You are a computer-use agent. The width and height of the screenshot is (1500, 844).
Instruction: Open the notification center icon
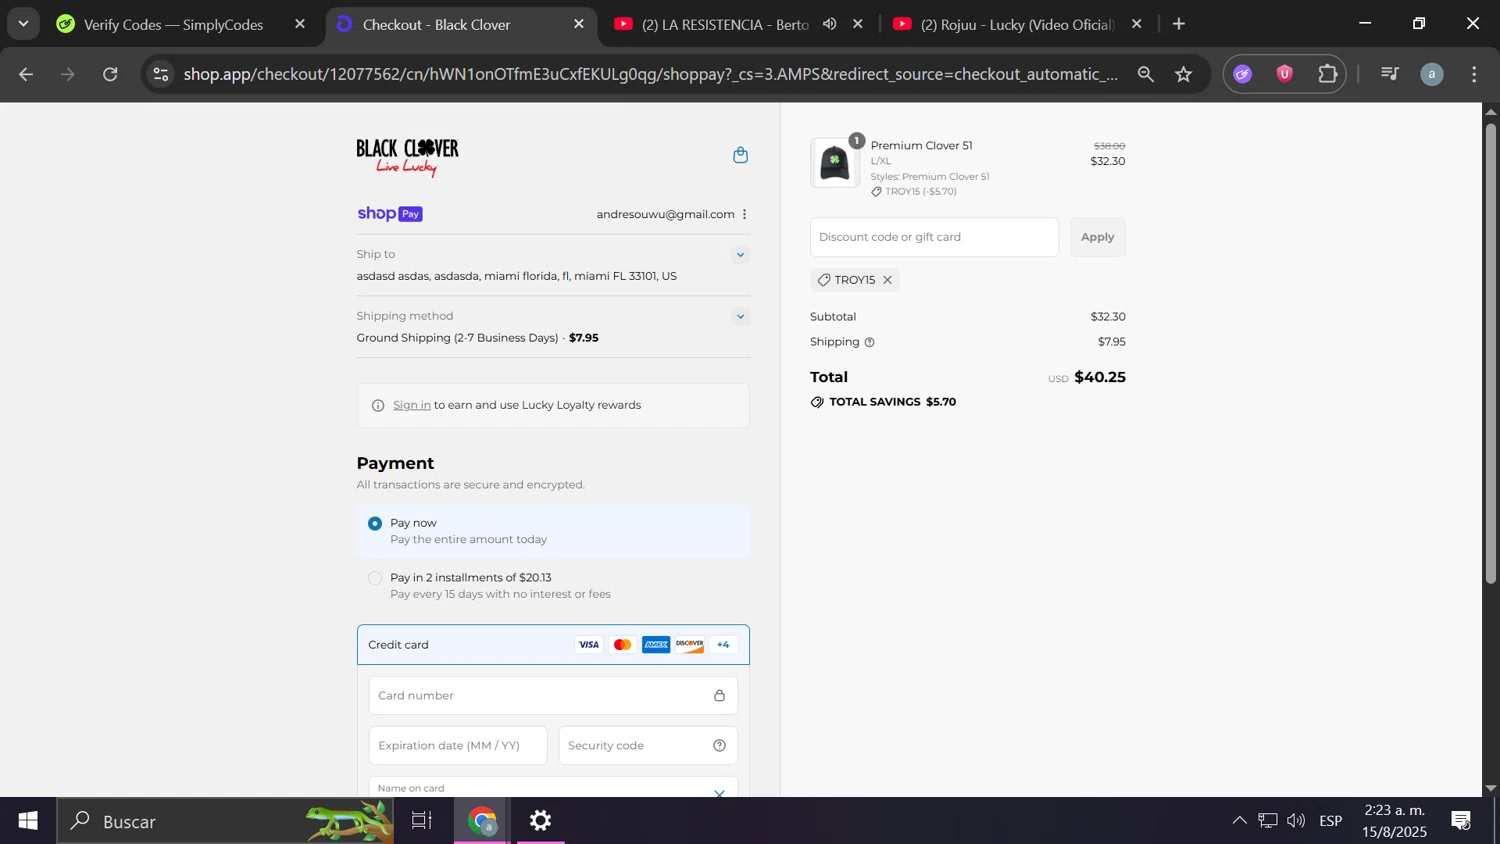1462,821
